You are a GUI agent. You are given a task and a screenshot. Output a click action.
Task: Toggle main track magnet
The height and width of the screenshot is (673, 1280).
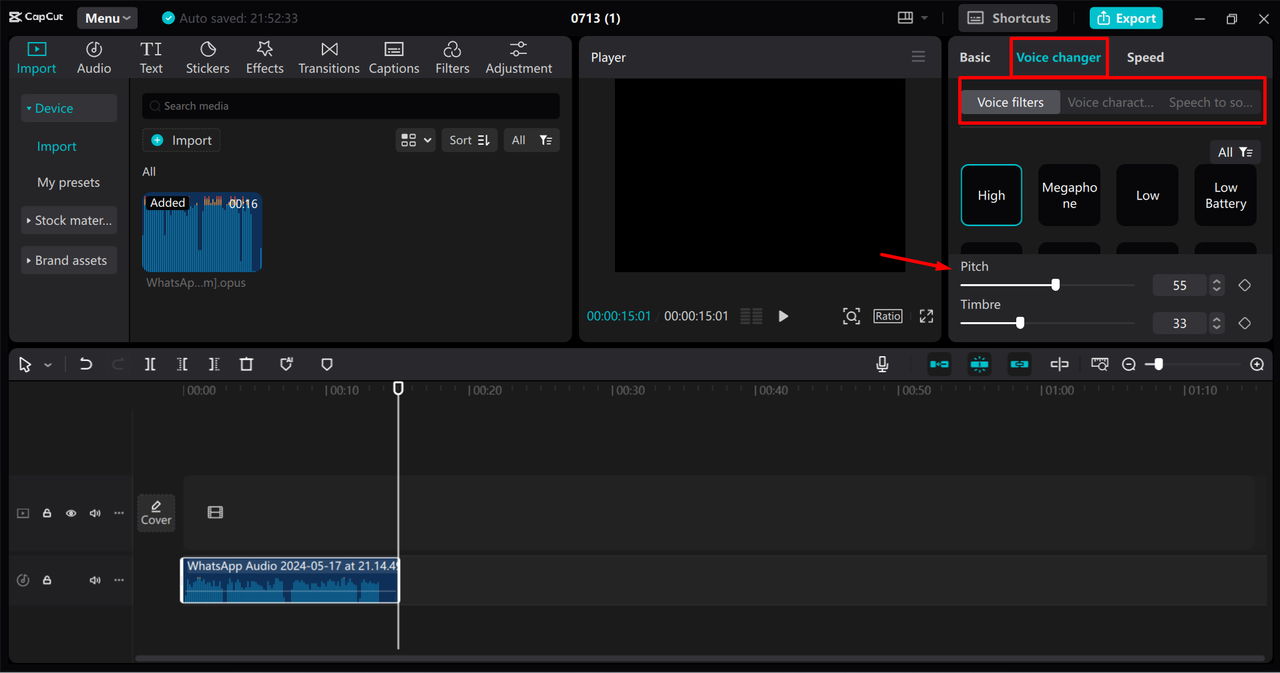tap(939, 365)
